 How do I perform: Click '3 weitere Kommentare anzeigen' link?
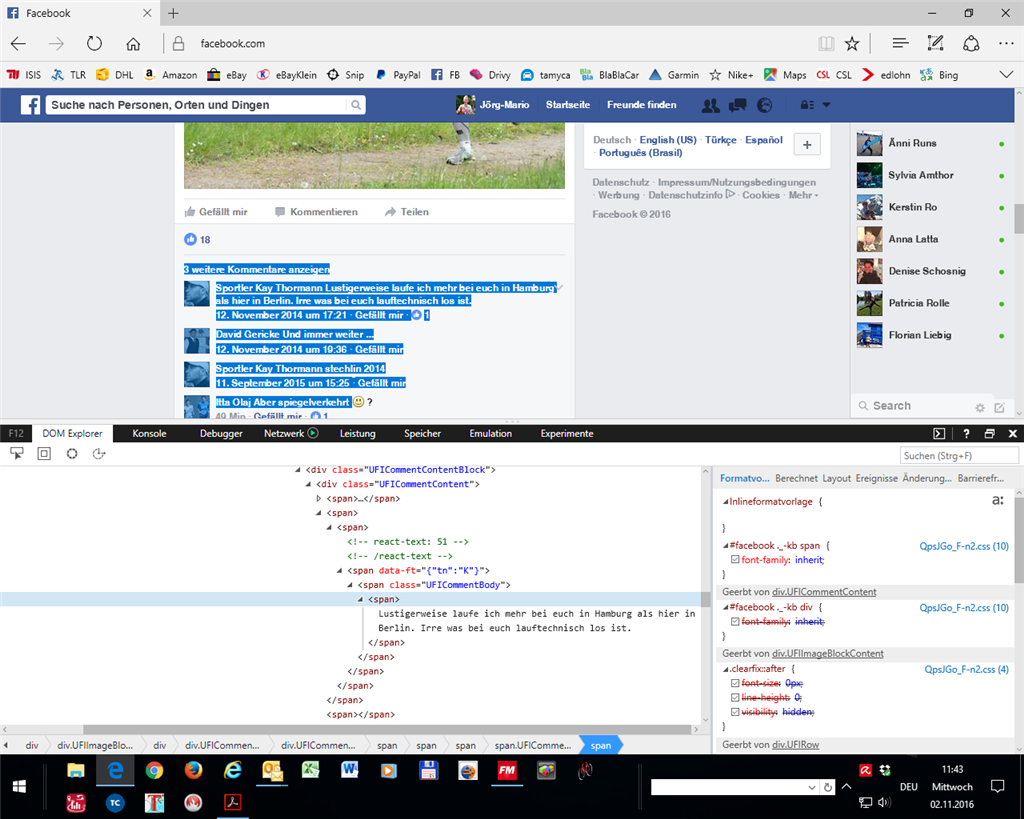pos(257,269)
